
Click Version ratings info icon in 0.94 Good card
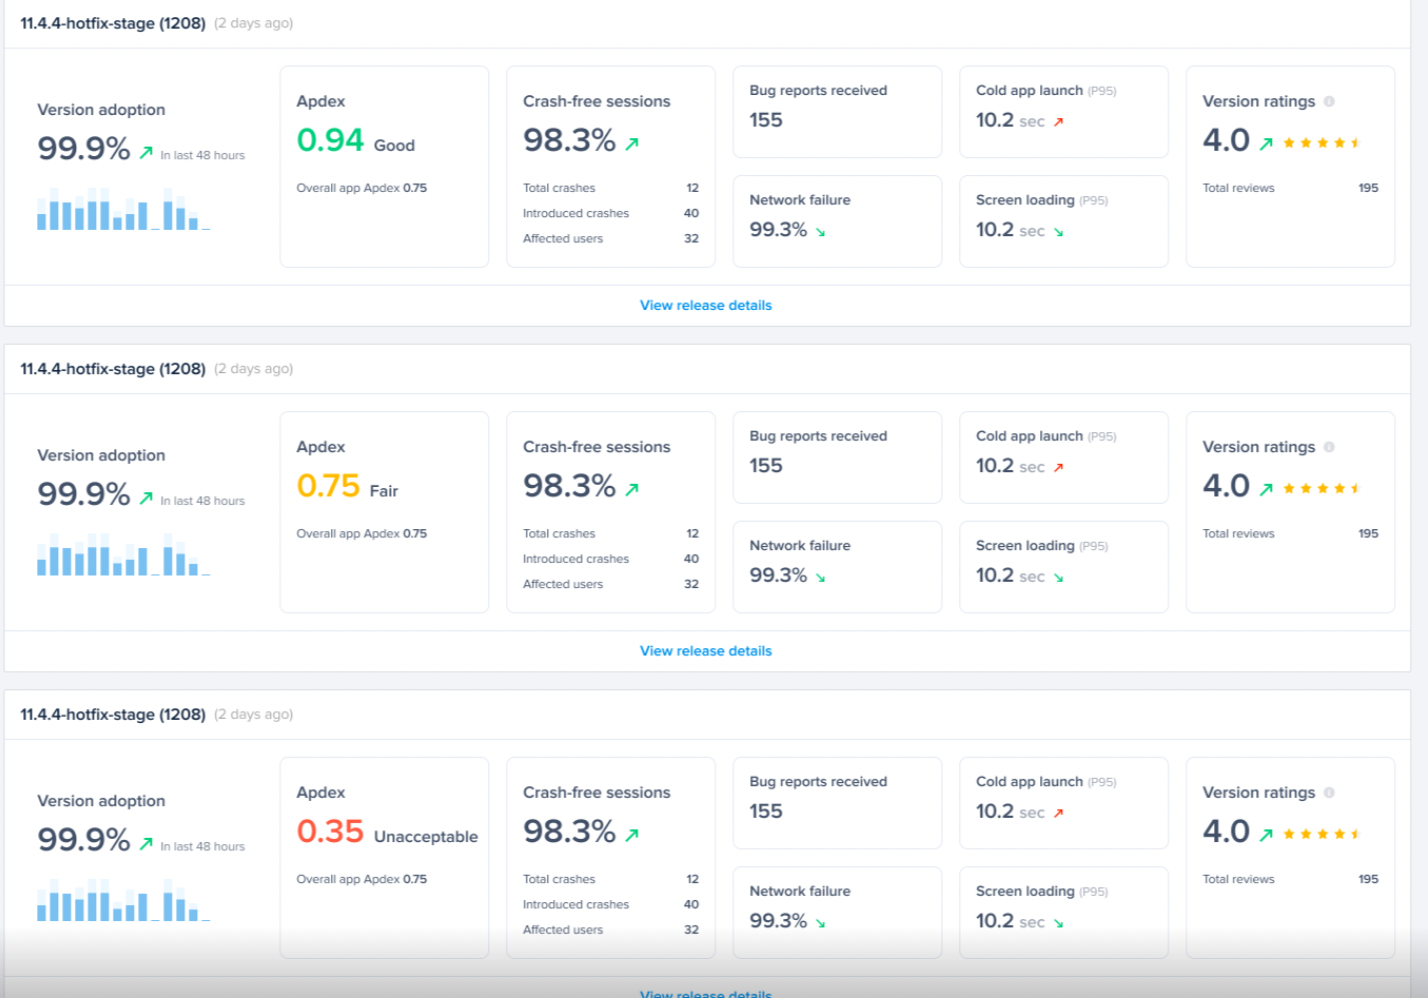(x=1329, y=101)
